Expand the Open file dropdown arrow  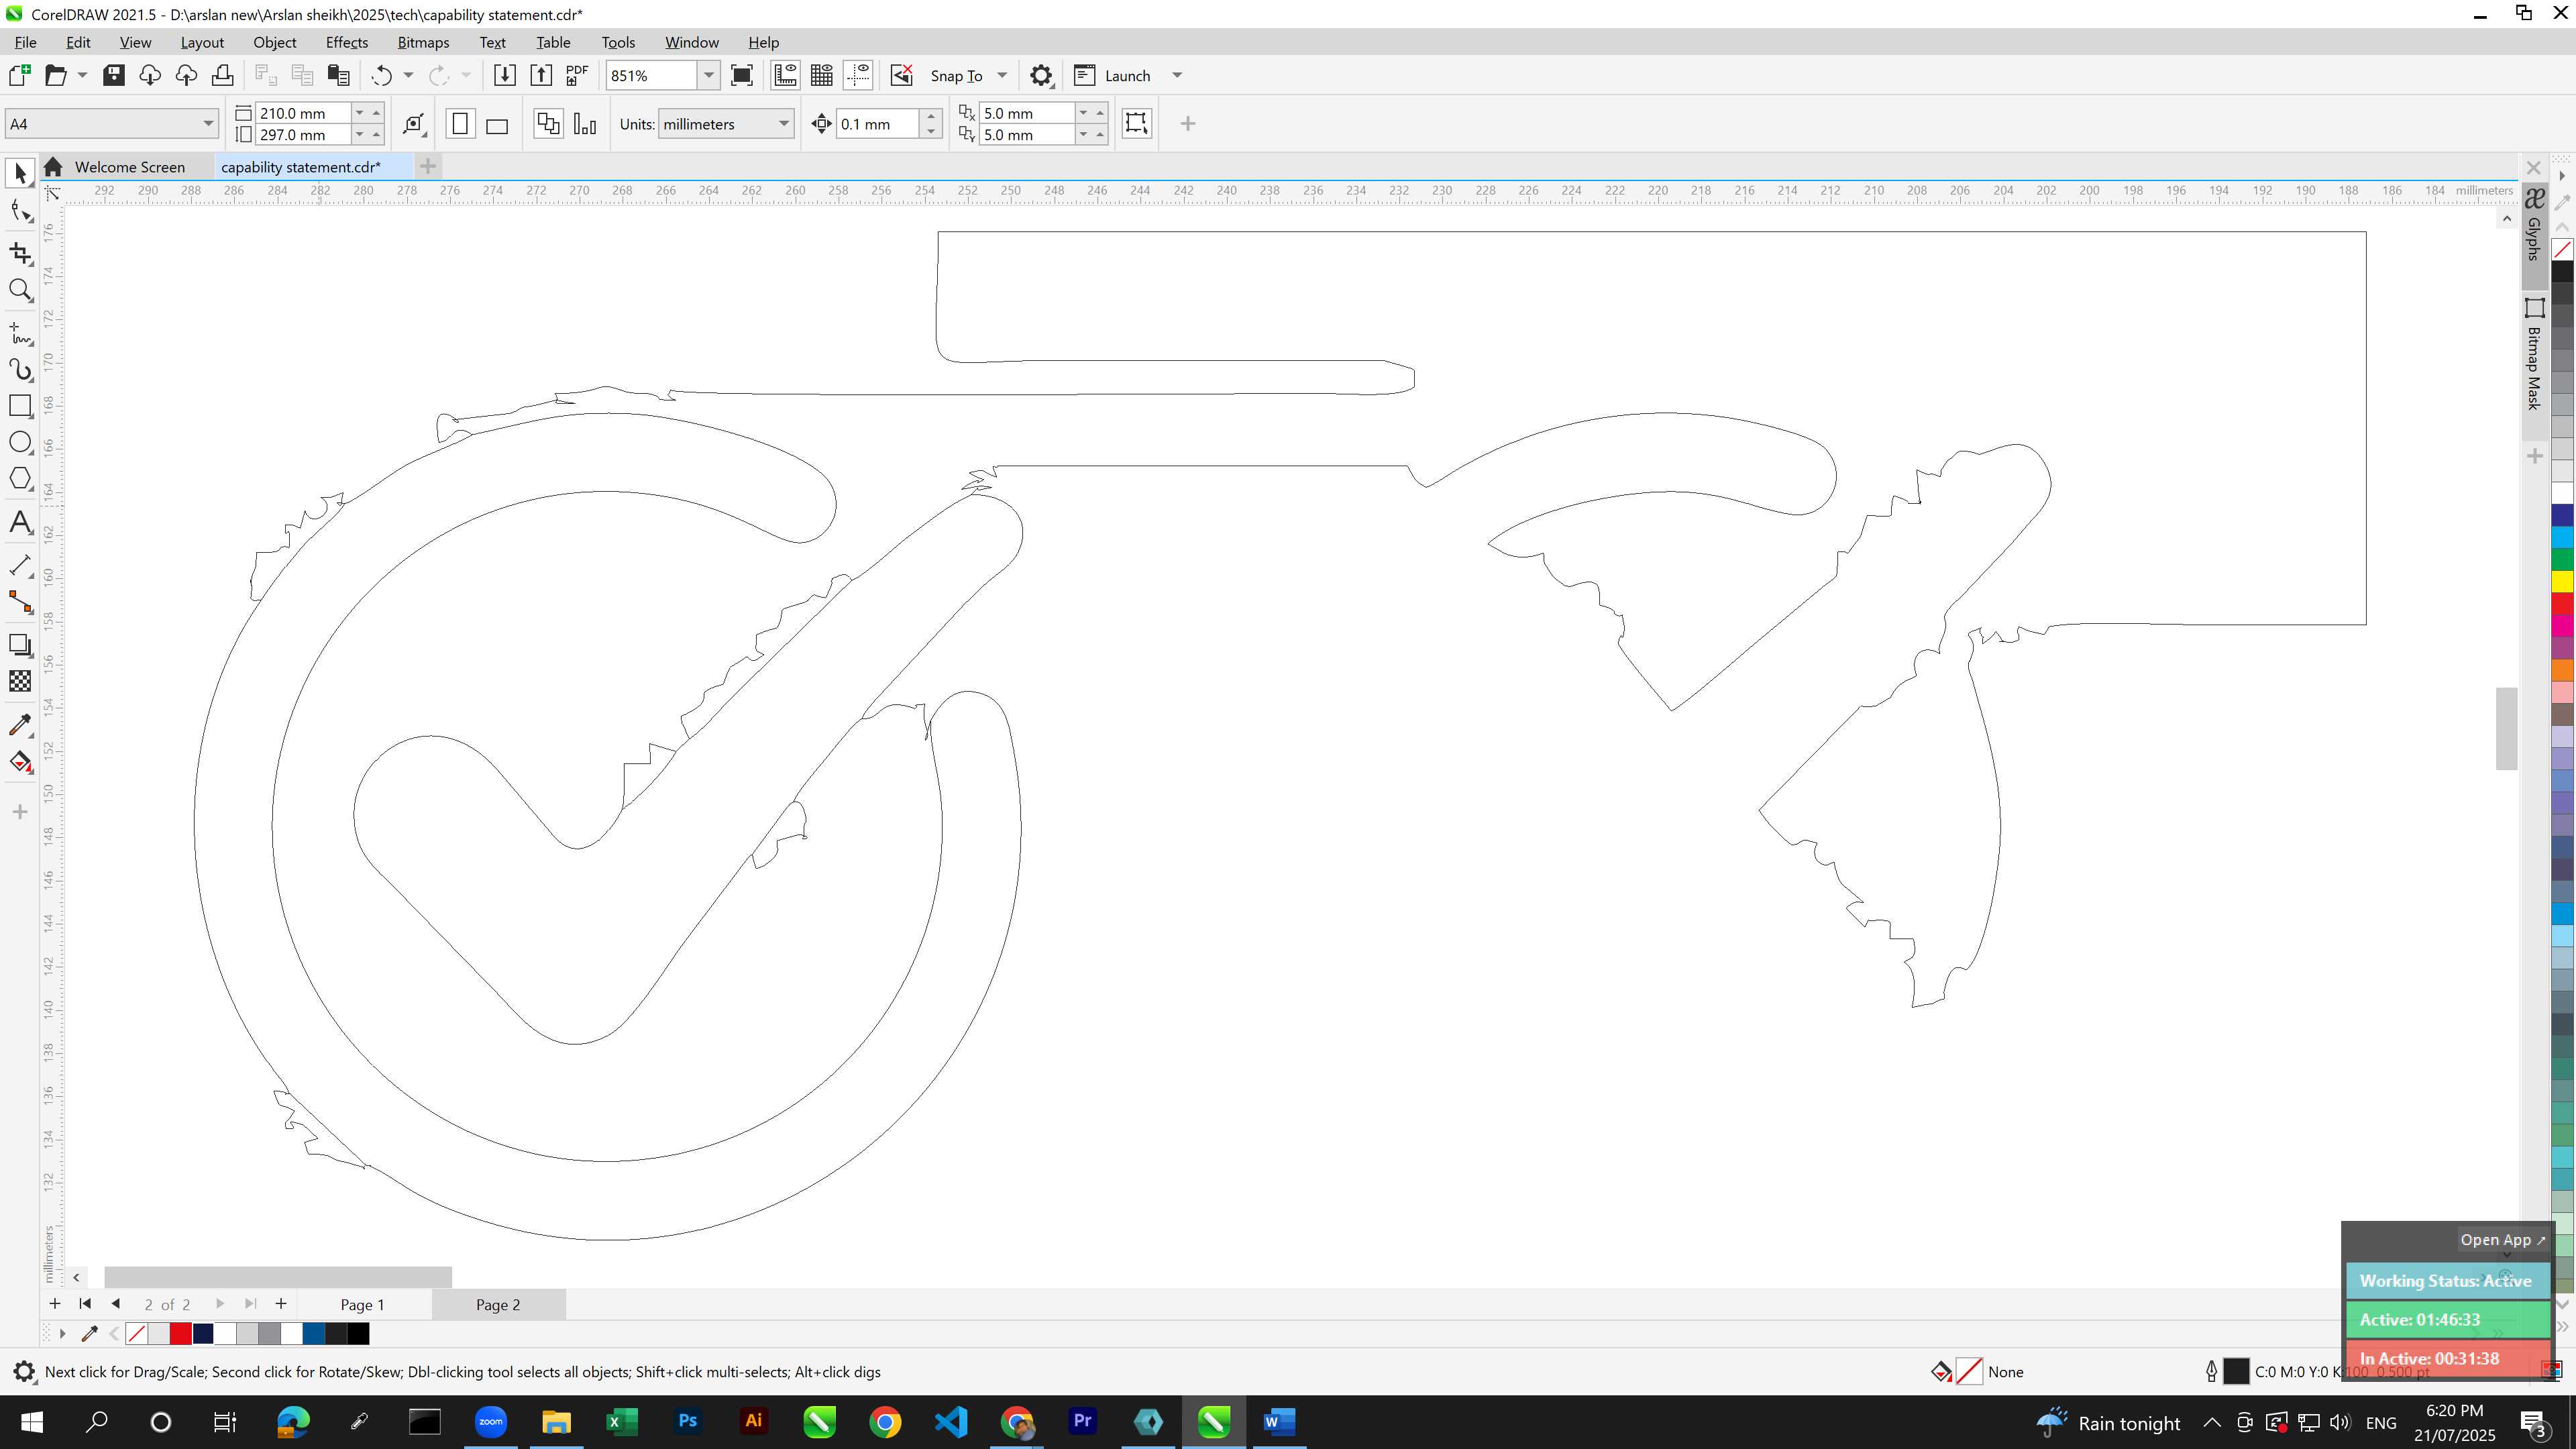point(82,76)
